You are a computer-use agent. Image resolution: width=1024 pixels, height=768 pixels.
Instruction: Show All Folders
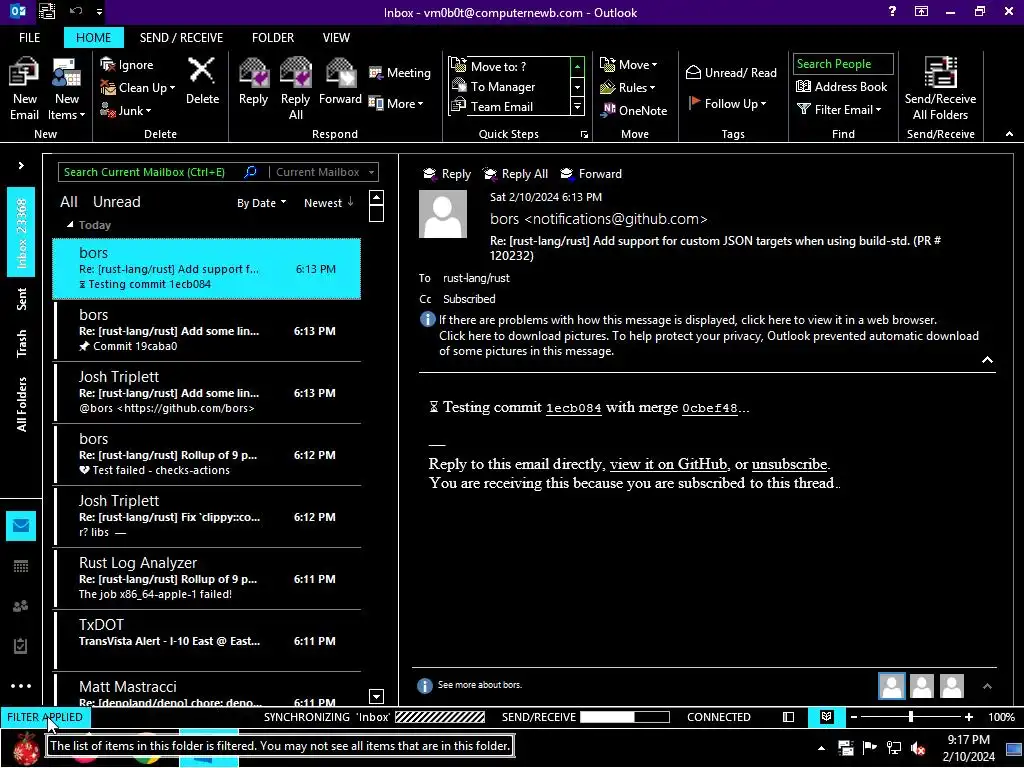click(22, 404)
